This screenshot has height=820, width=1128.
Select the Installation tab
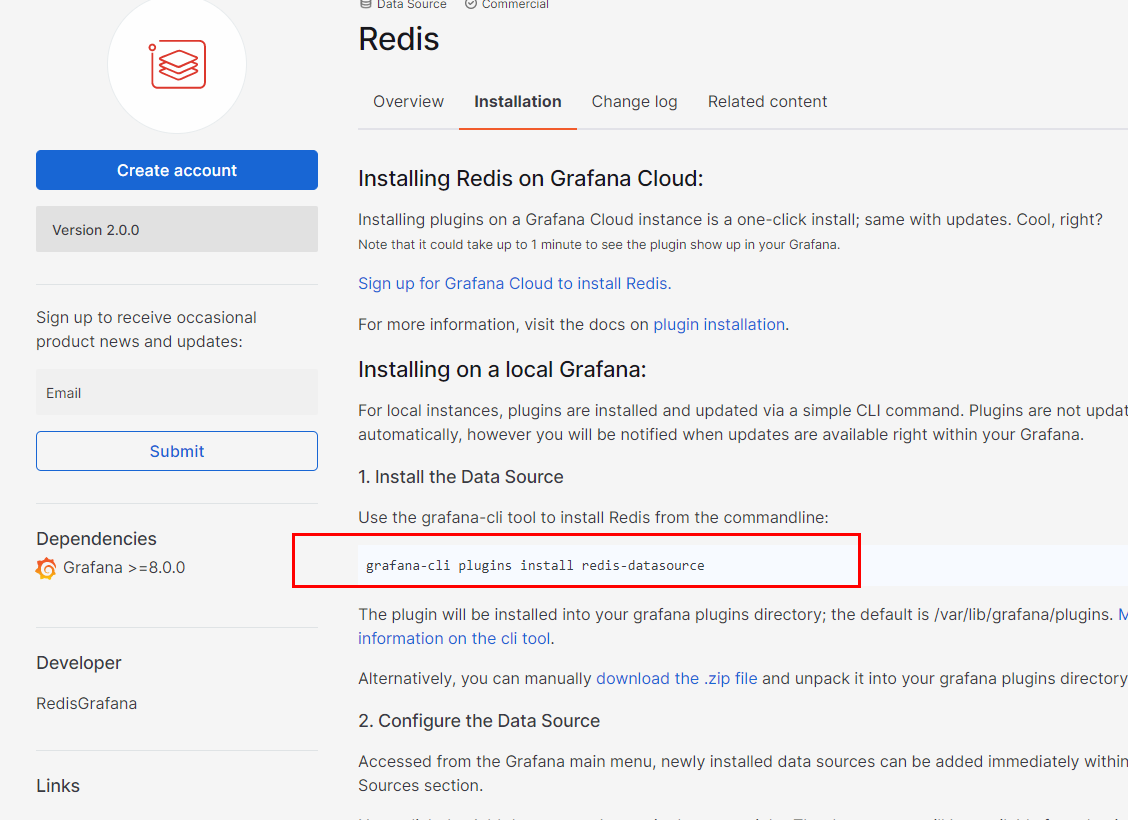click(518, 101)
